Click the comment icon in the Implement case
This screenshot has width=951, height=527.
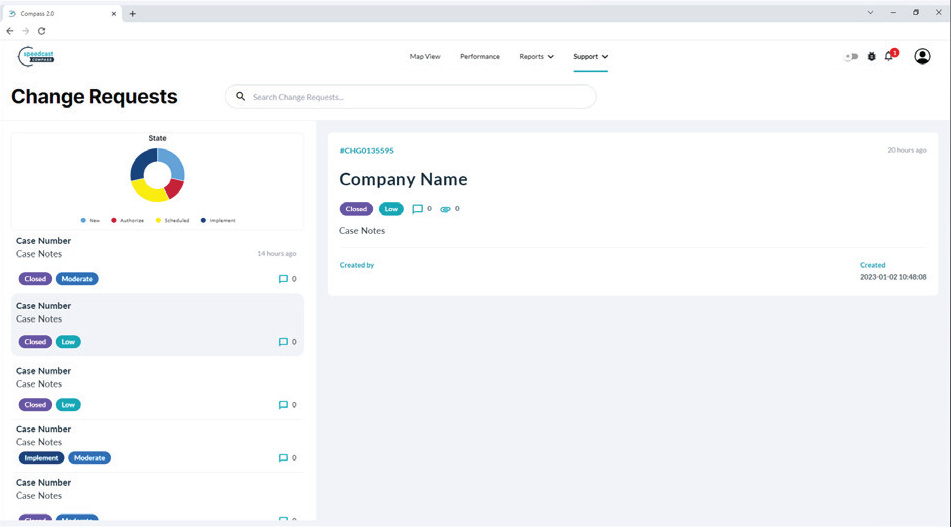pos(283,458)
